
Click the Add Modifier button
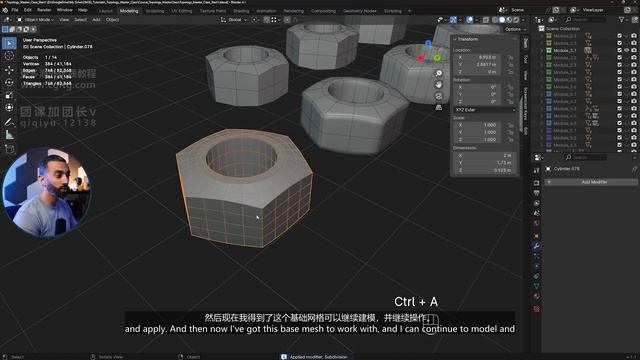pos(591,182)
